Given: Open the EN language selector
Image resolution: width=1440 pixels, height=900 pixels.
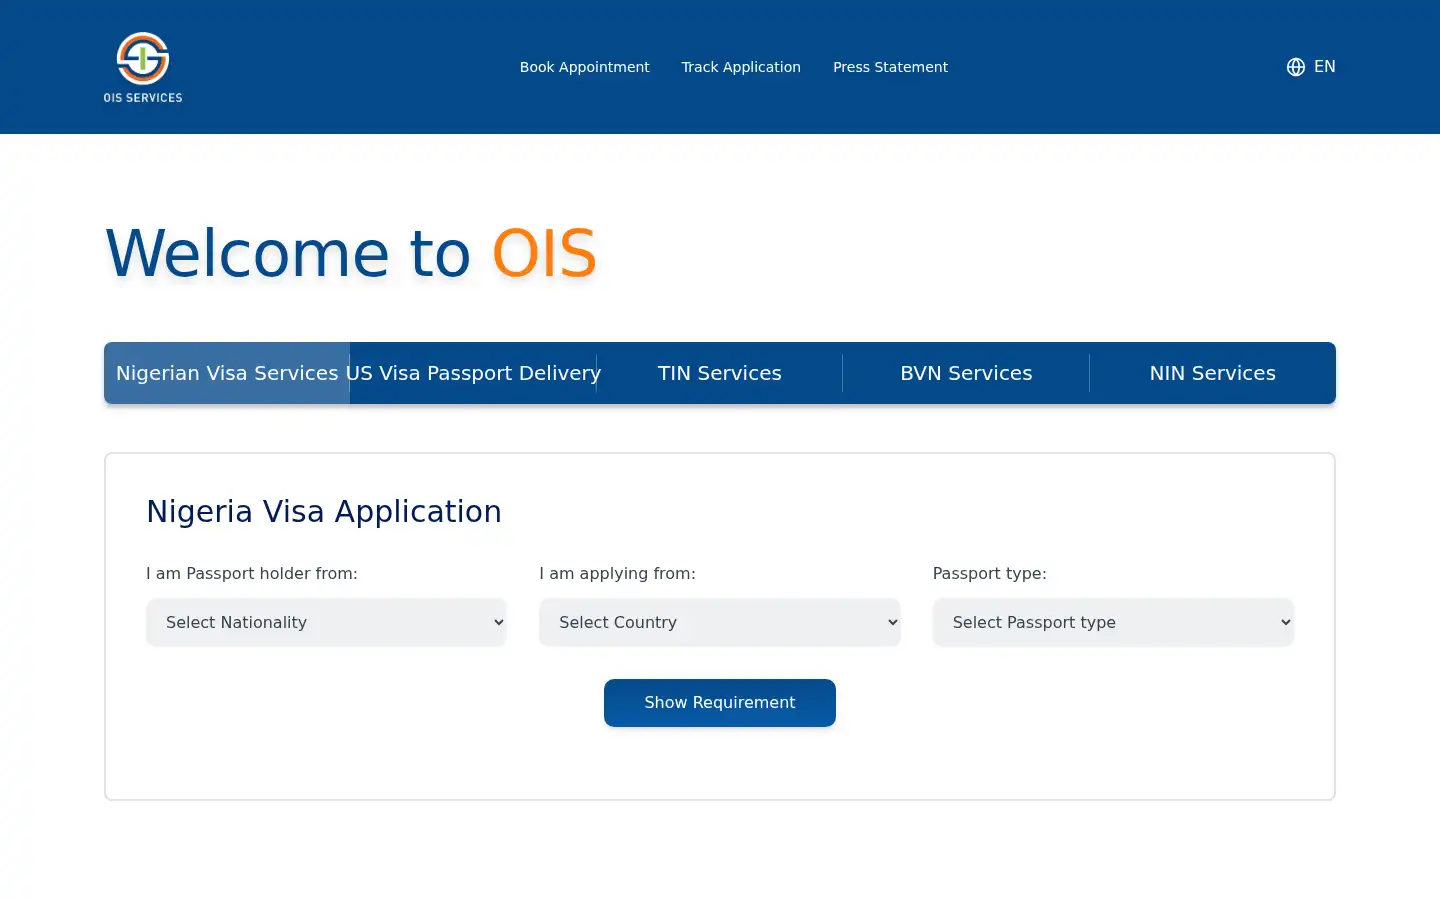Looking at the screenshot, I should 1311,67.
